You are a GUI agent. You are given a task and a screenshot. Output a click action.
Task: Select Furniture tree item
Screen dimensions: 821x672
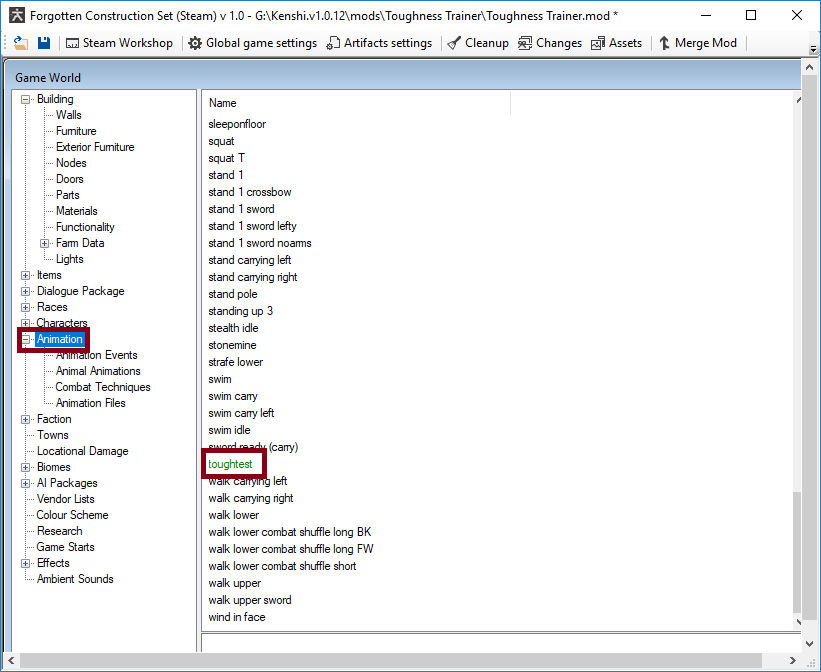pos(76,131)
